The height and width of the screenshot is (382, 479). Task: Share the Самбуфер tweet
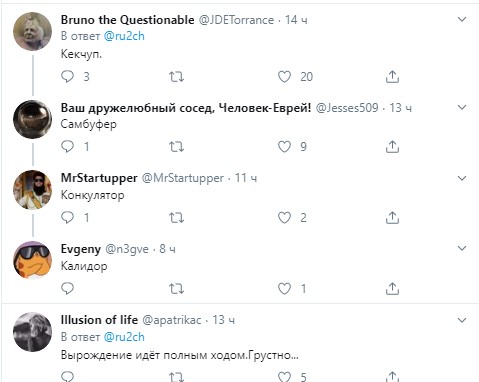pos(392,147)
